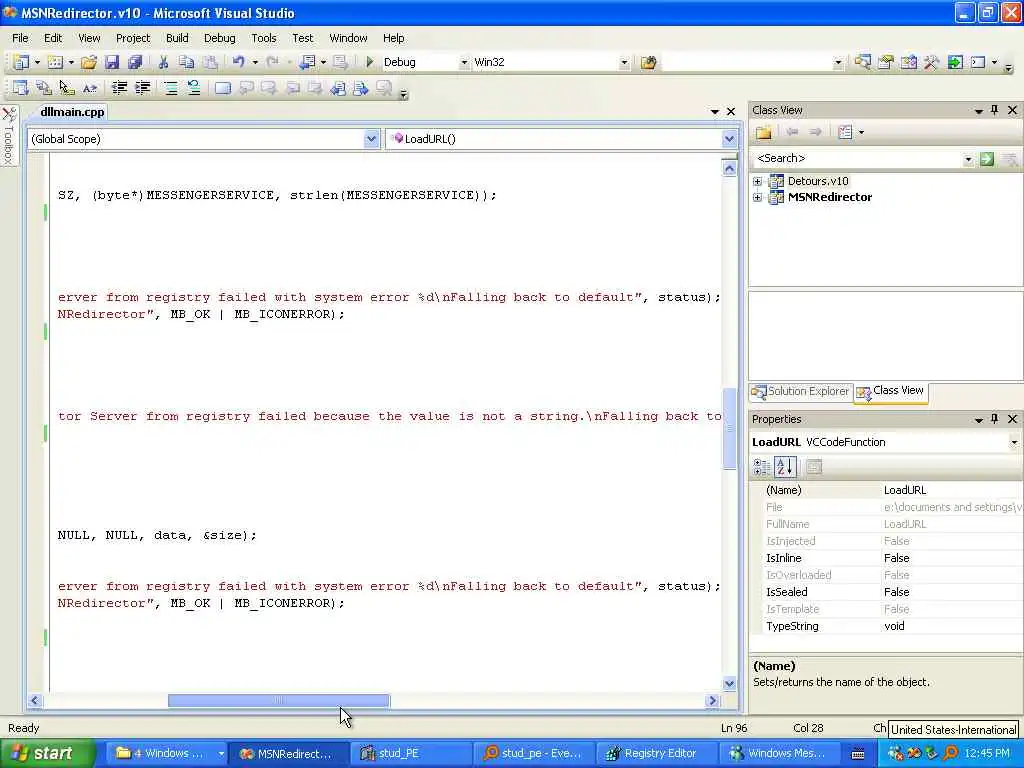
Task: Open the Find combo box dropdown arrow
Action: click(x=838, y=63)
